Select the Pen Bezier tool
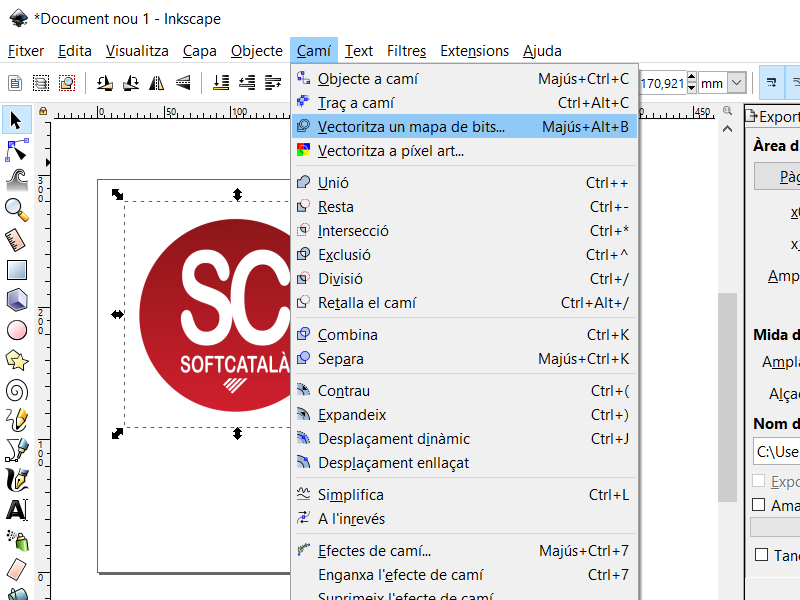Image resolution: width=800 pixels, height=600 pixels. pos(17,450)
